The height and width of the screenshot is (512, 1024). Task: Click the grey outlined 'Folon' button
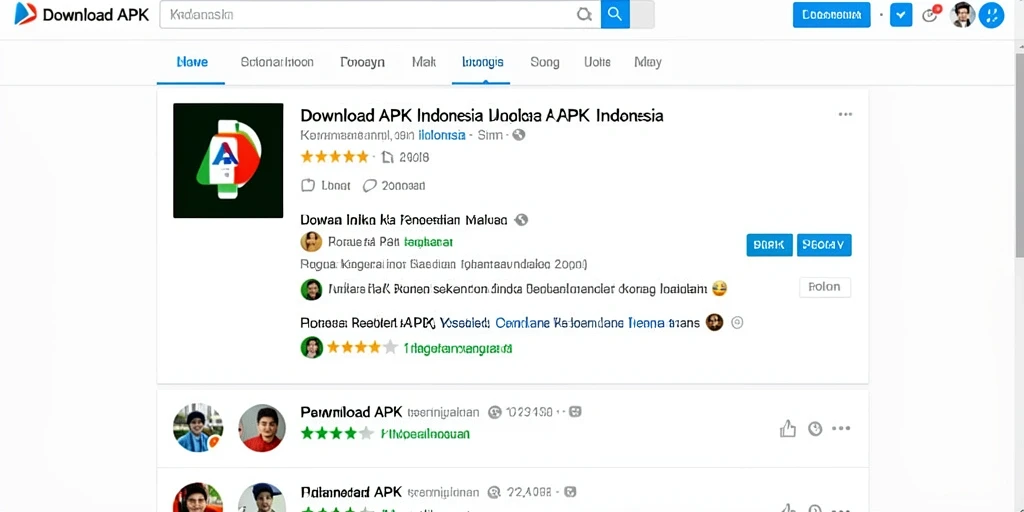(x=825, y=287)
